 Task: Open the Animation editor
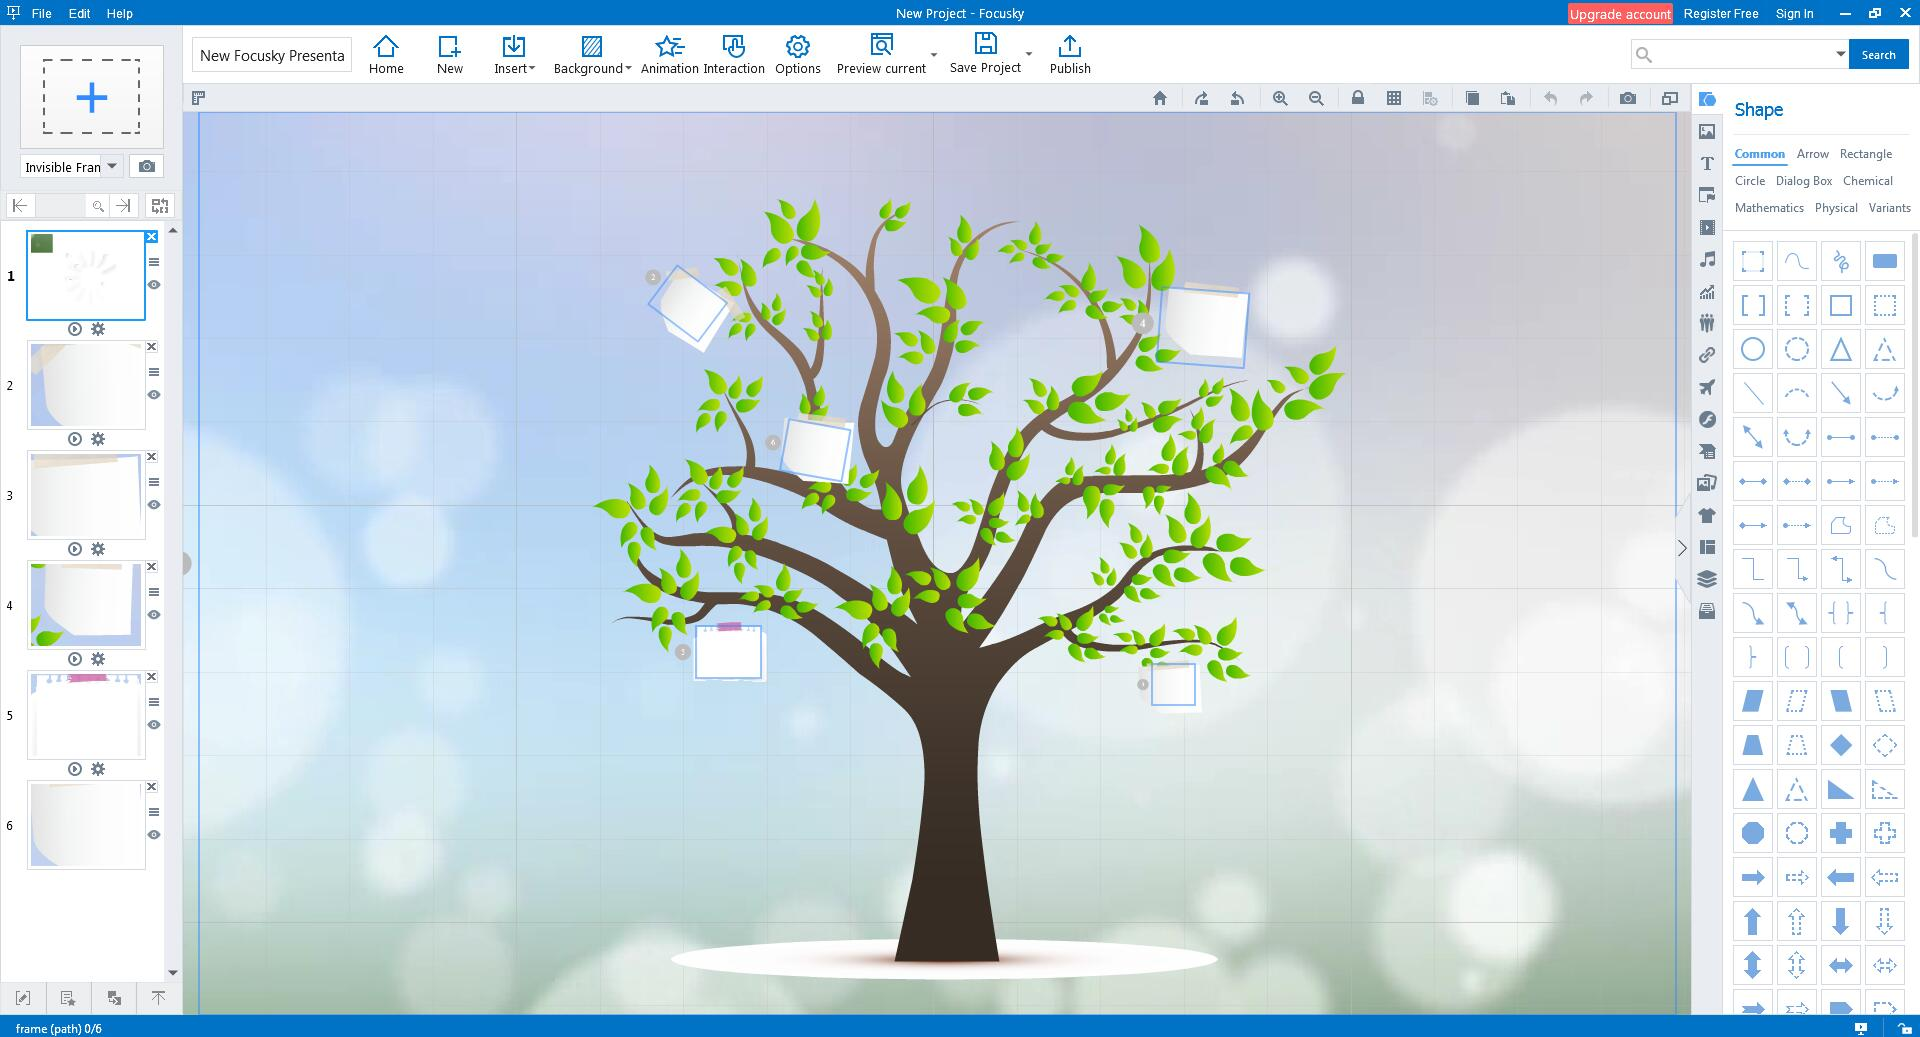pyautogui.click(x=669, y=54)
